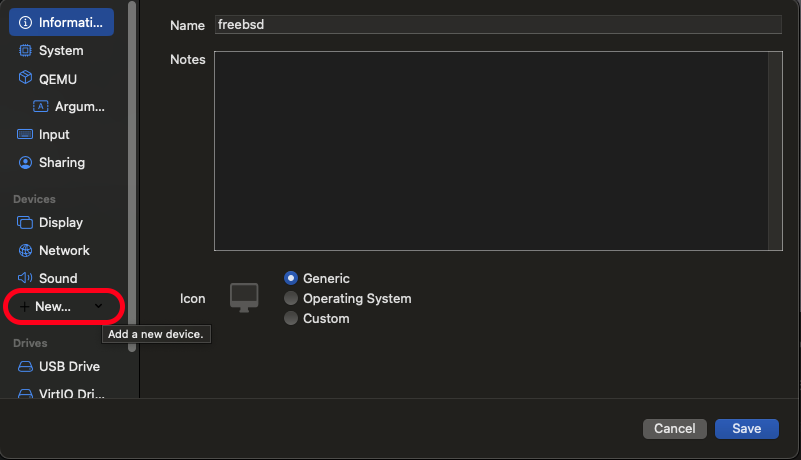Viewport: 801px width, 460px height.
Task: Click the Input keyboard icon
Action: [25, 134]
